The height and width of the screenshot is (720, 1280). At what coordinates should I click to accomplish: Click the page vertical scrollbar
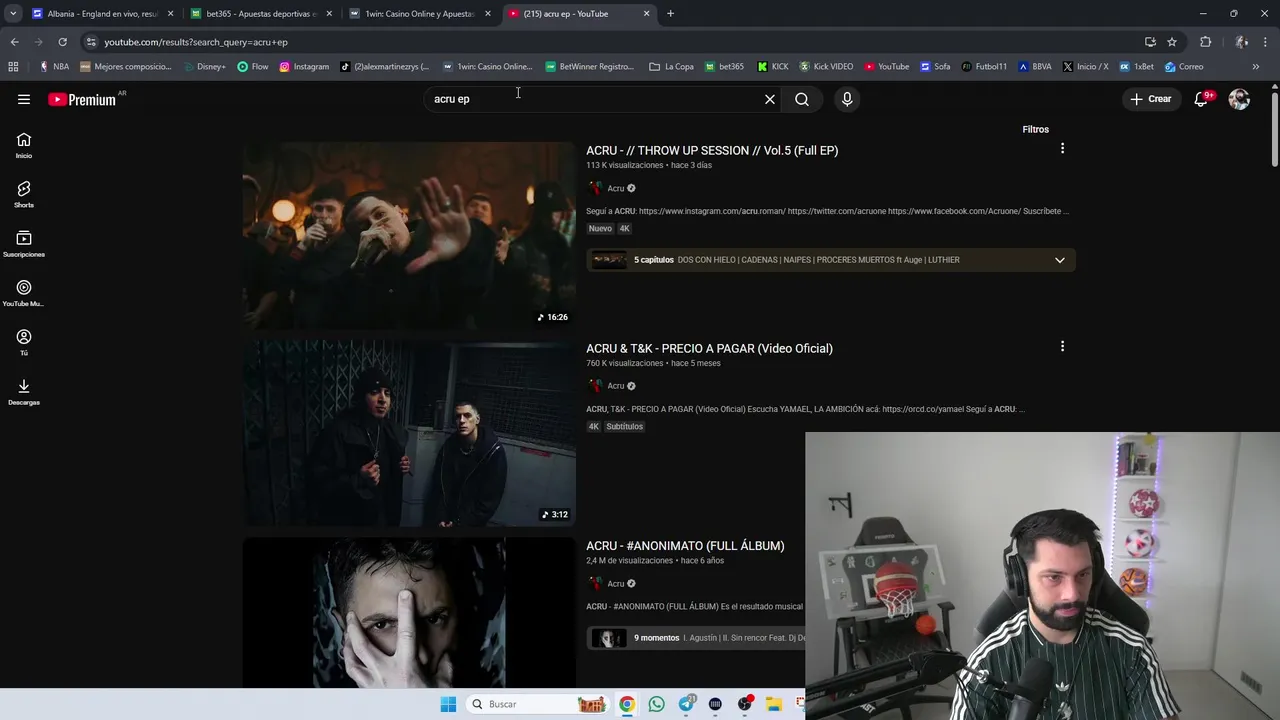pos(1275,130)
